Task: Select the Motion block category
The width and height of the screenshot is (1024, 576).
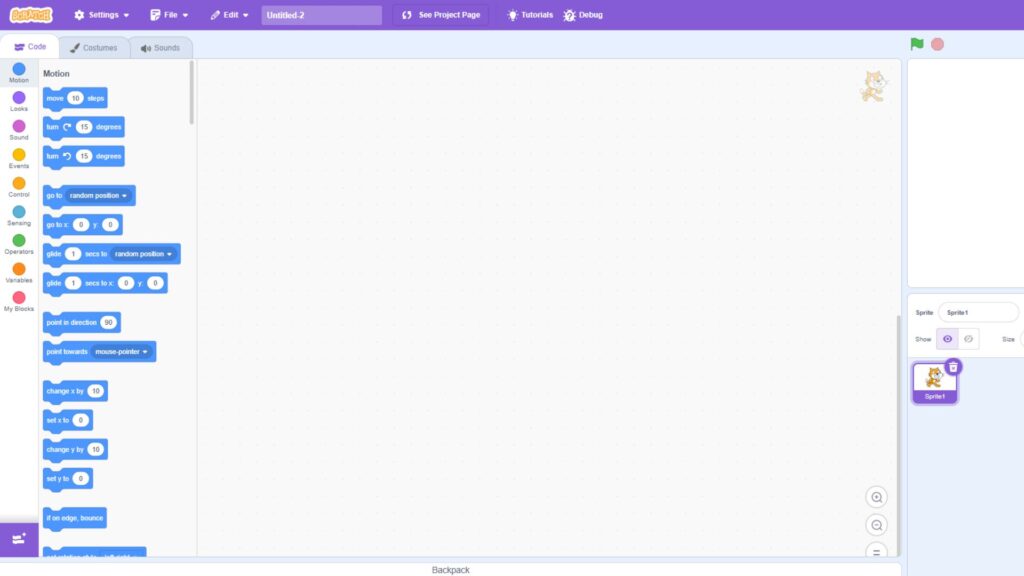Action: [19, 72]
